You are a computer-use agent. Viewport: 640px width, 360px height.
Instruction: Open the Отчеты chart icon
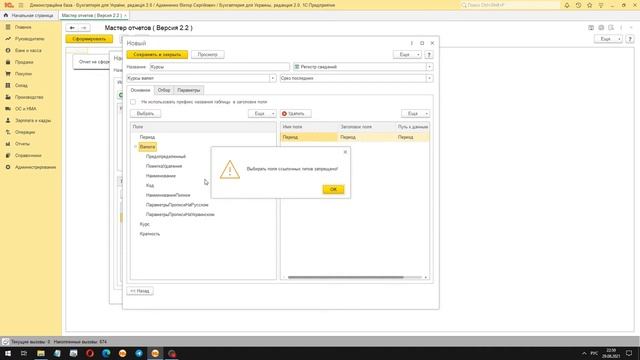coord(8,144)
